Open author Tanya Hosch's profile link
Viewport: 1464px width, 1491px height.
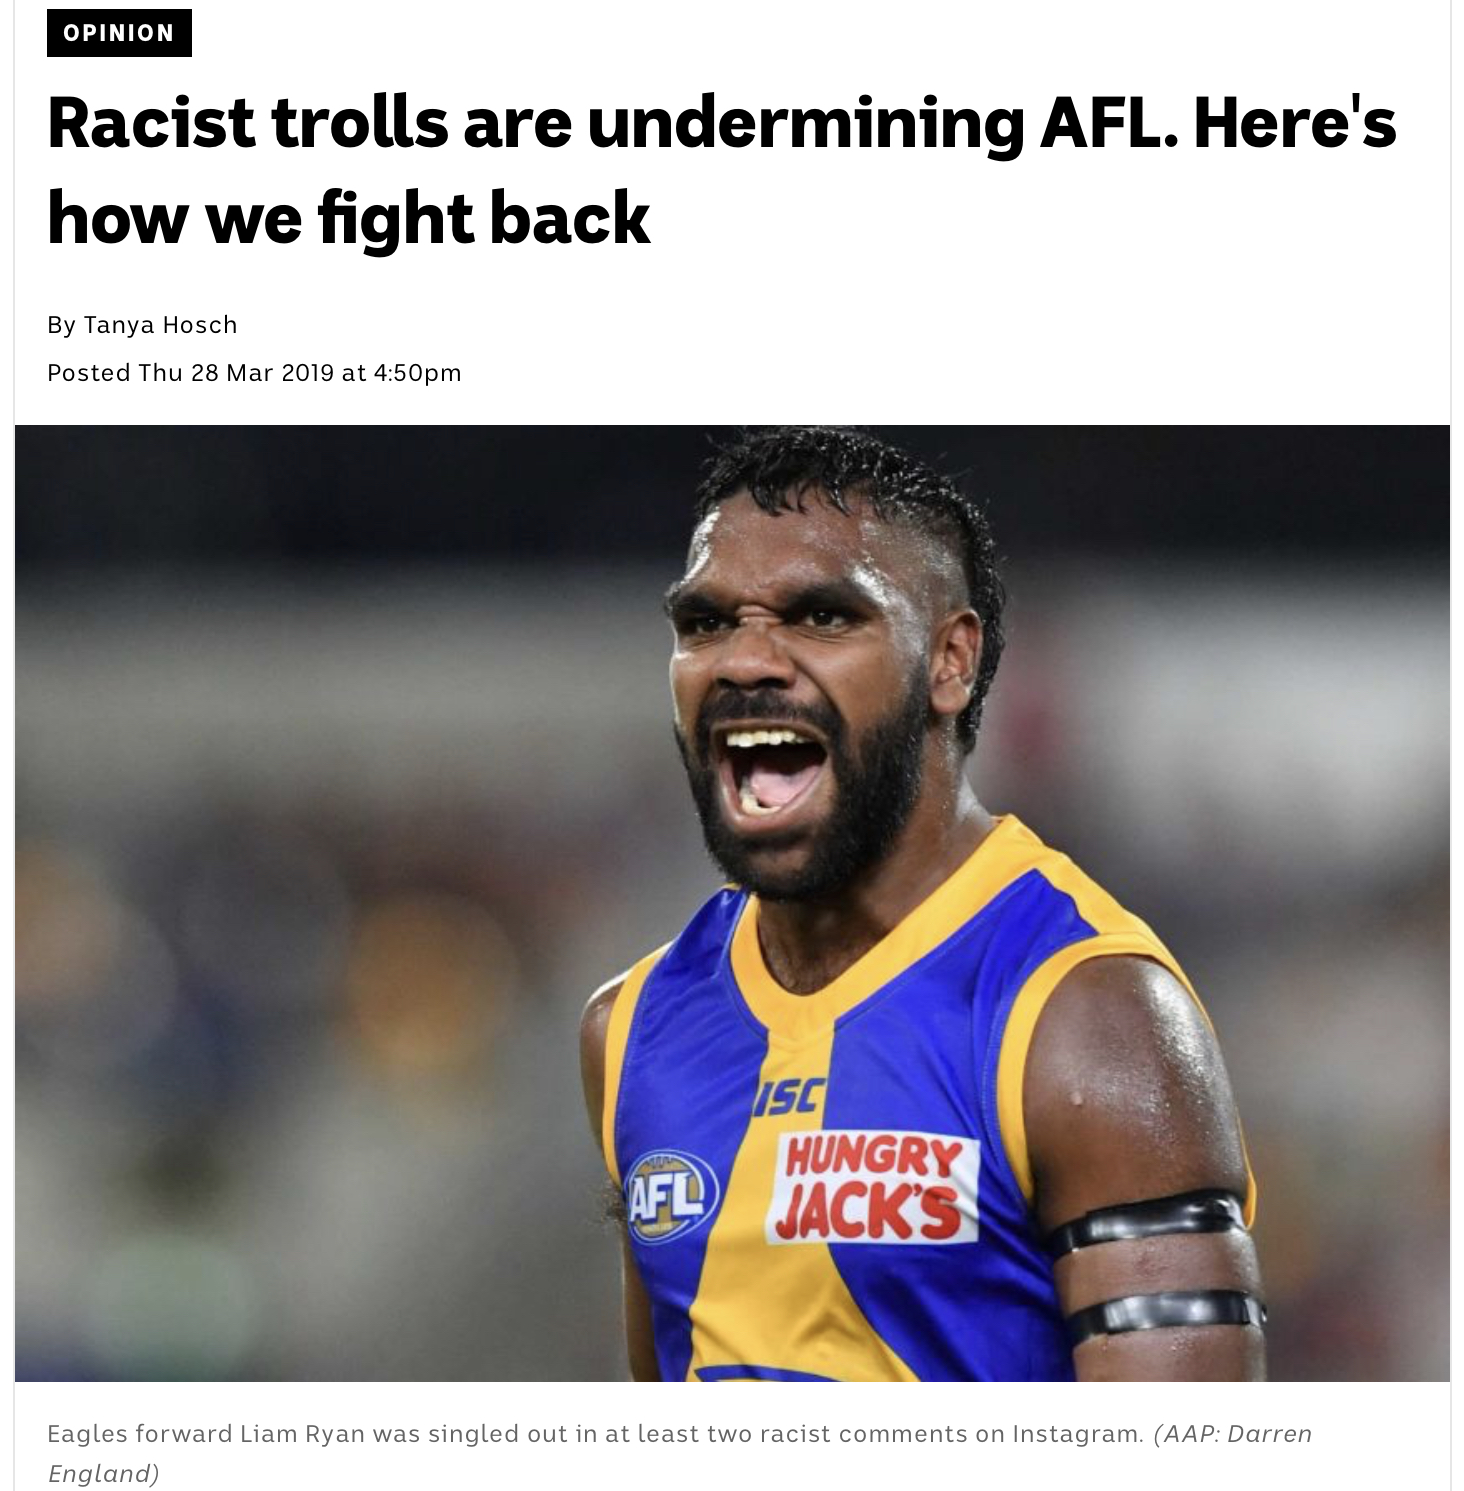(x=160, y=325)
